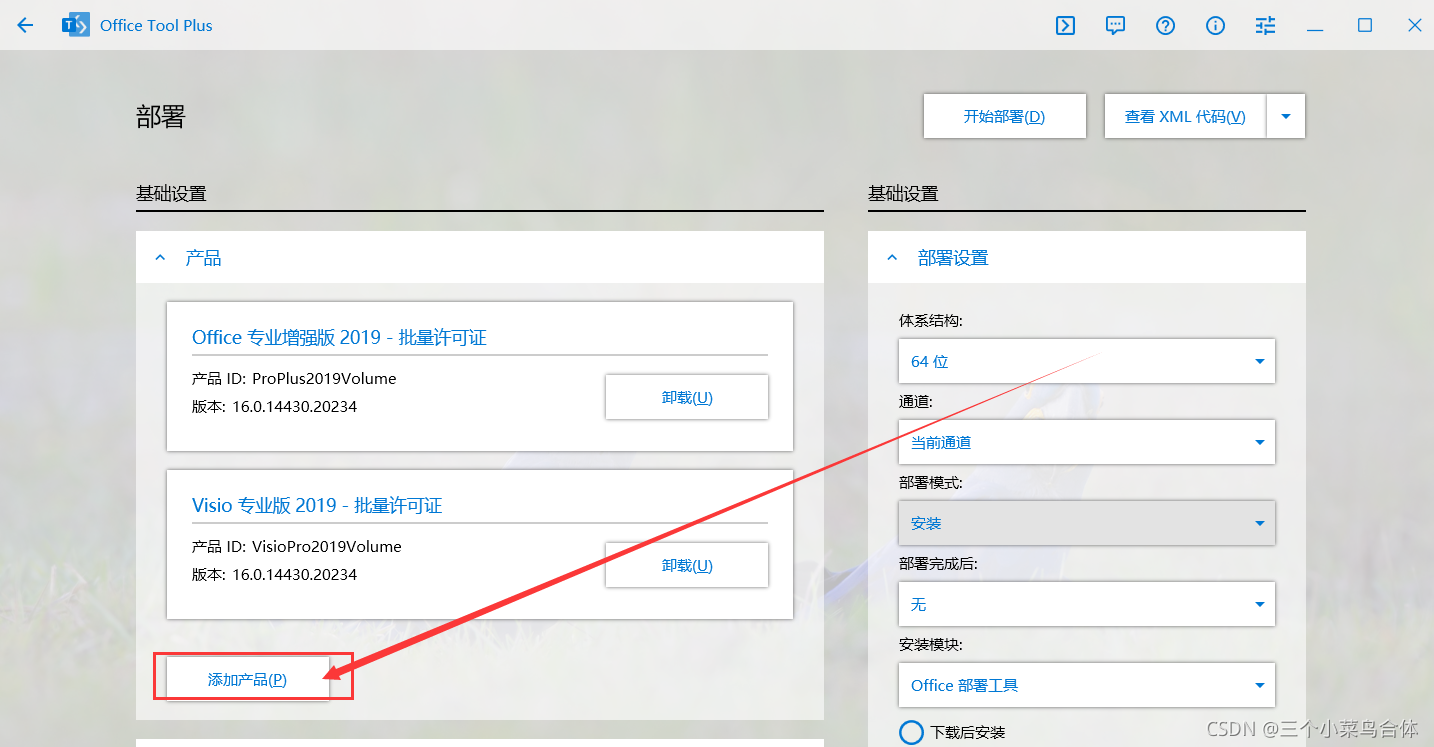Expand the arrow next to 查看 XML 代码

tap(1286, 116)
